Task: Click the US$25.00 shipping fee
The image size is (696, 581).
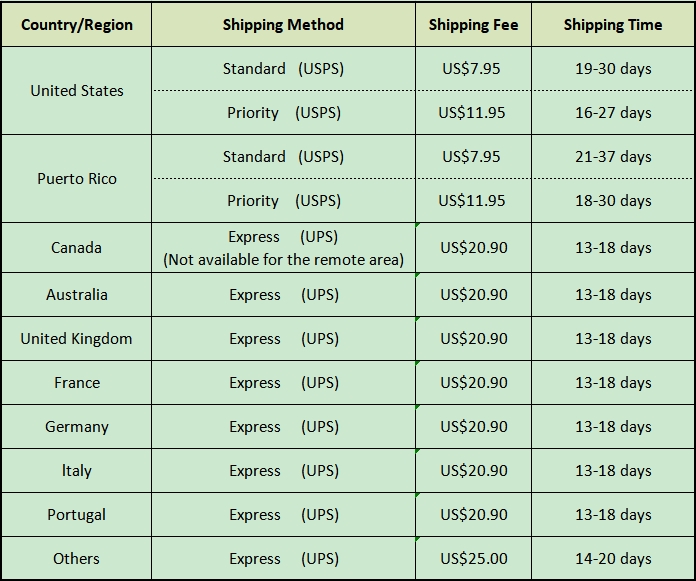Action: (x=473, y=559)
